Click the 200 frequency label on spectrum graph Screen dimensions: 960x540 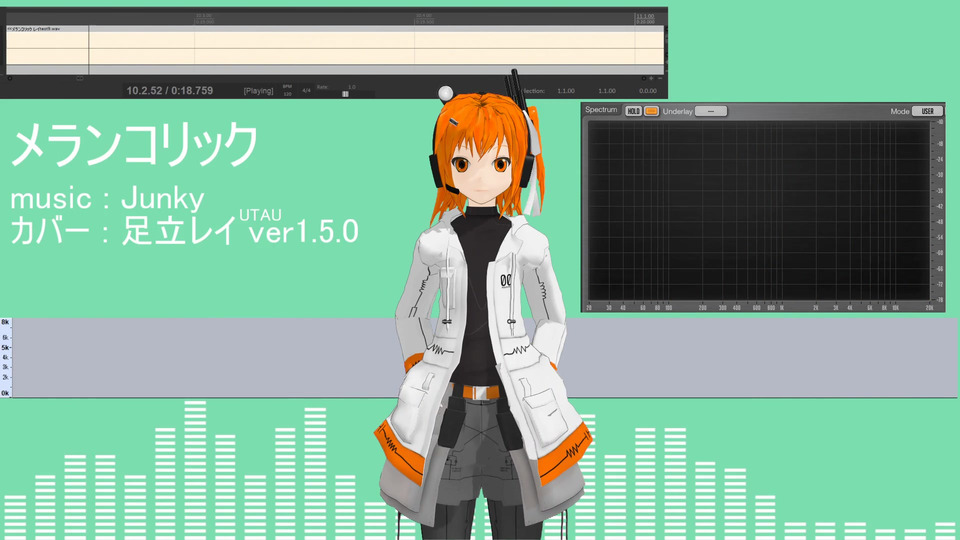703,307
